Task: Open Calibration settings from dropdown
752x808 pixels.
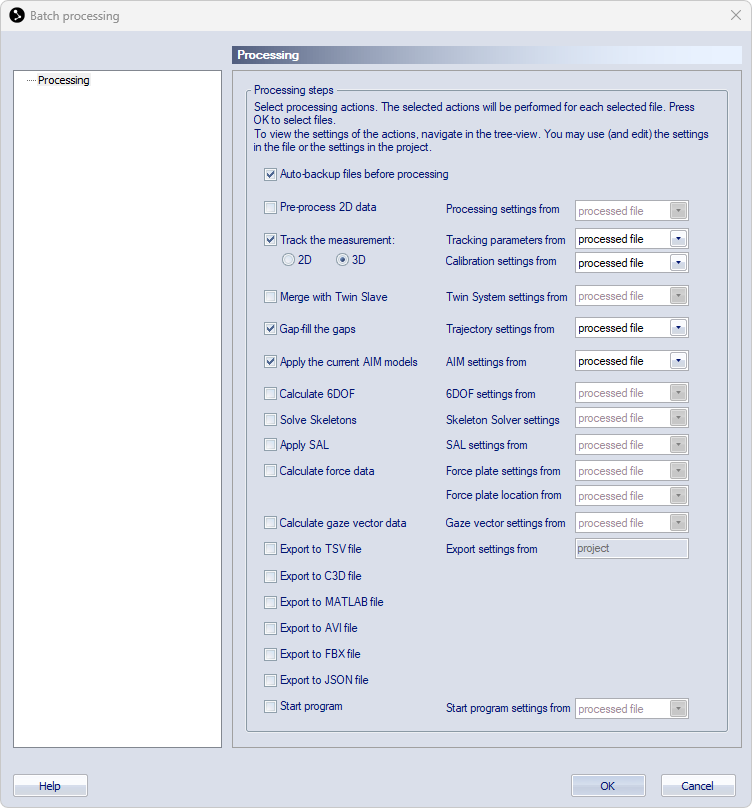Action: pos(631,263)
